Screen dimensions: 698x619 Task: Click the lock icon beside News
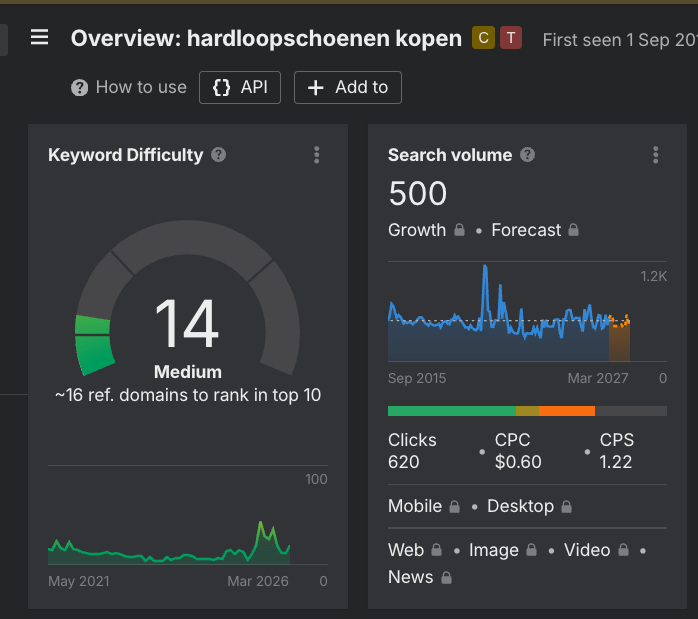(x=446, y=578)
